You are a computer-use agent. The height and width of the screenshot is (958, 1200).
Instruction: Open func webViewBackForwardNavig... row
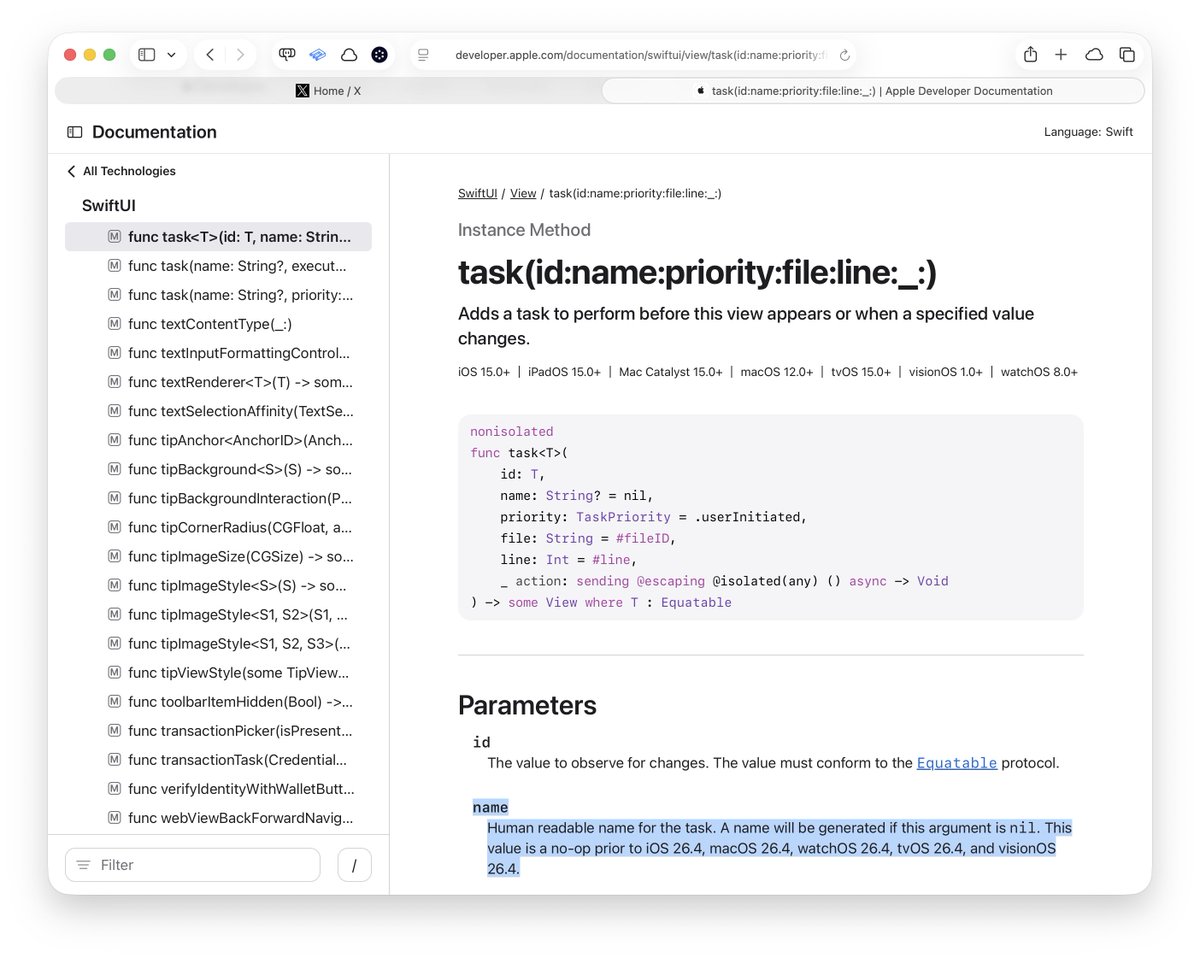218,817
